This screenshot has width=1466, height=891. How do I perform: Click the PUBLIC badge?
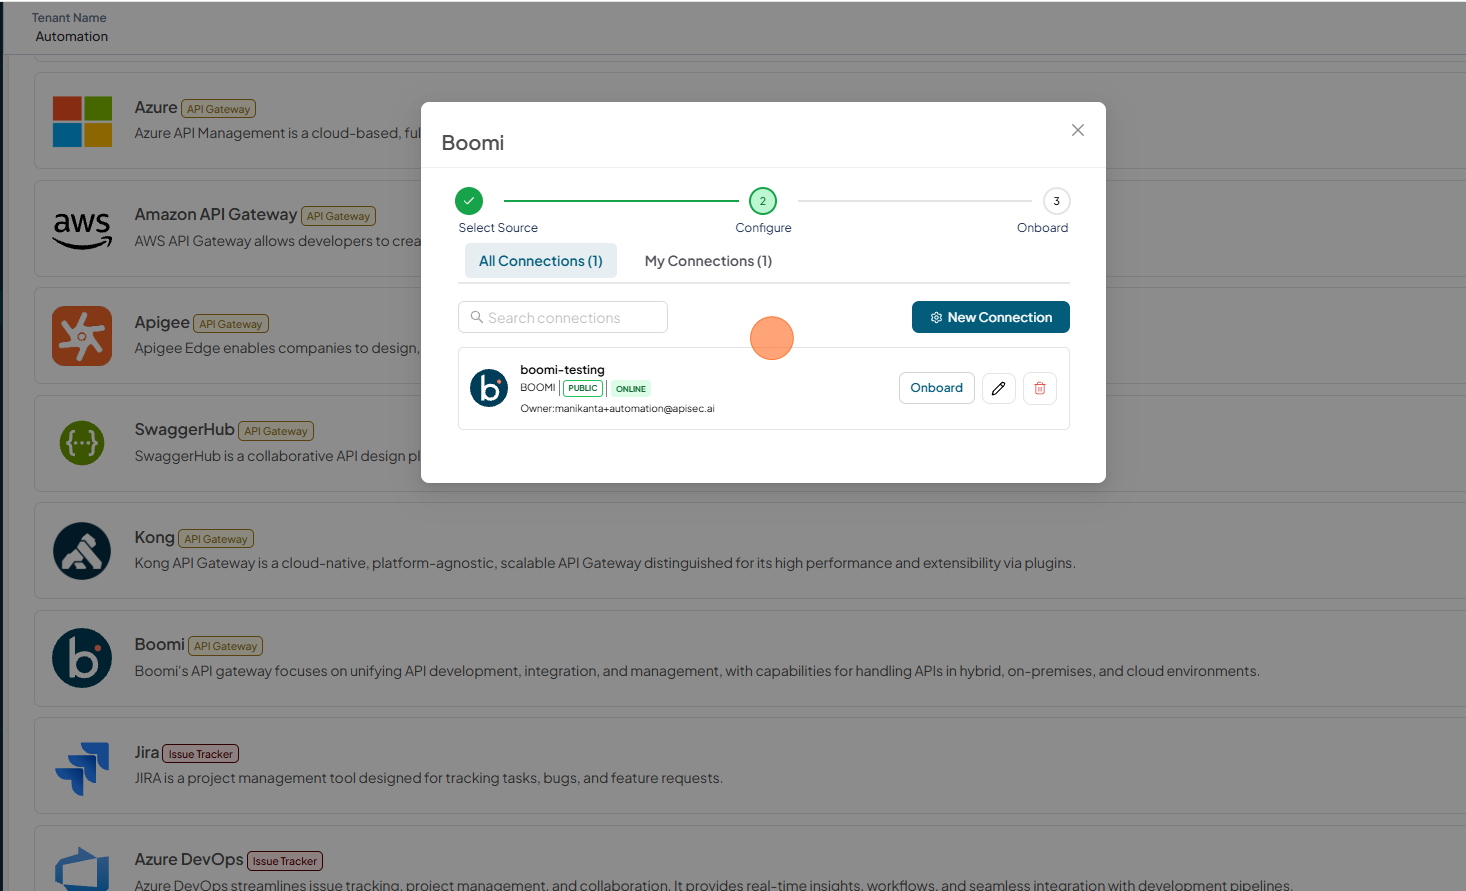pyautogui.click(x=583, y=388)
